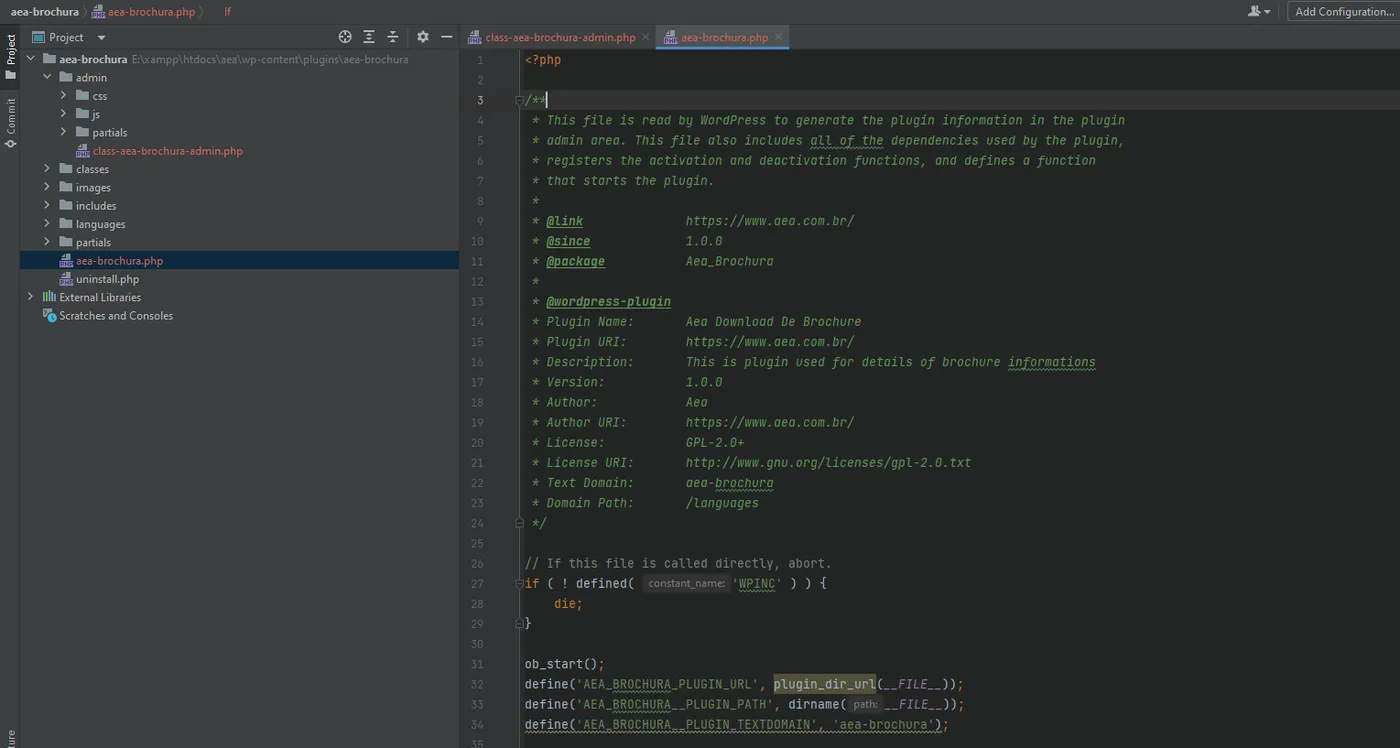Close the aea-brochura.php editor tab
Viewport: 1400px width, 748px height.
point(779,38)
